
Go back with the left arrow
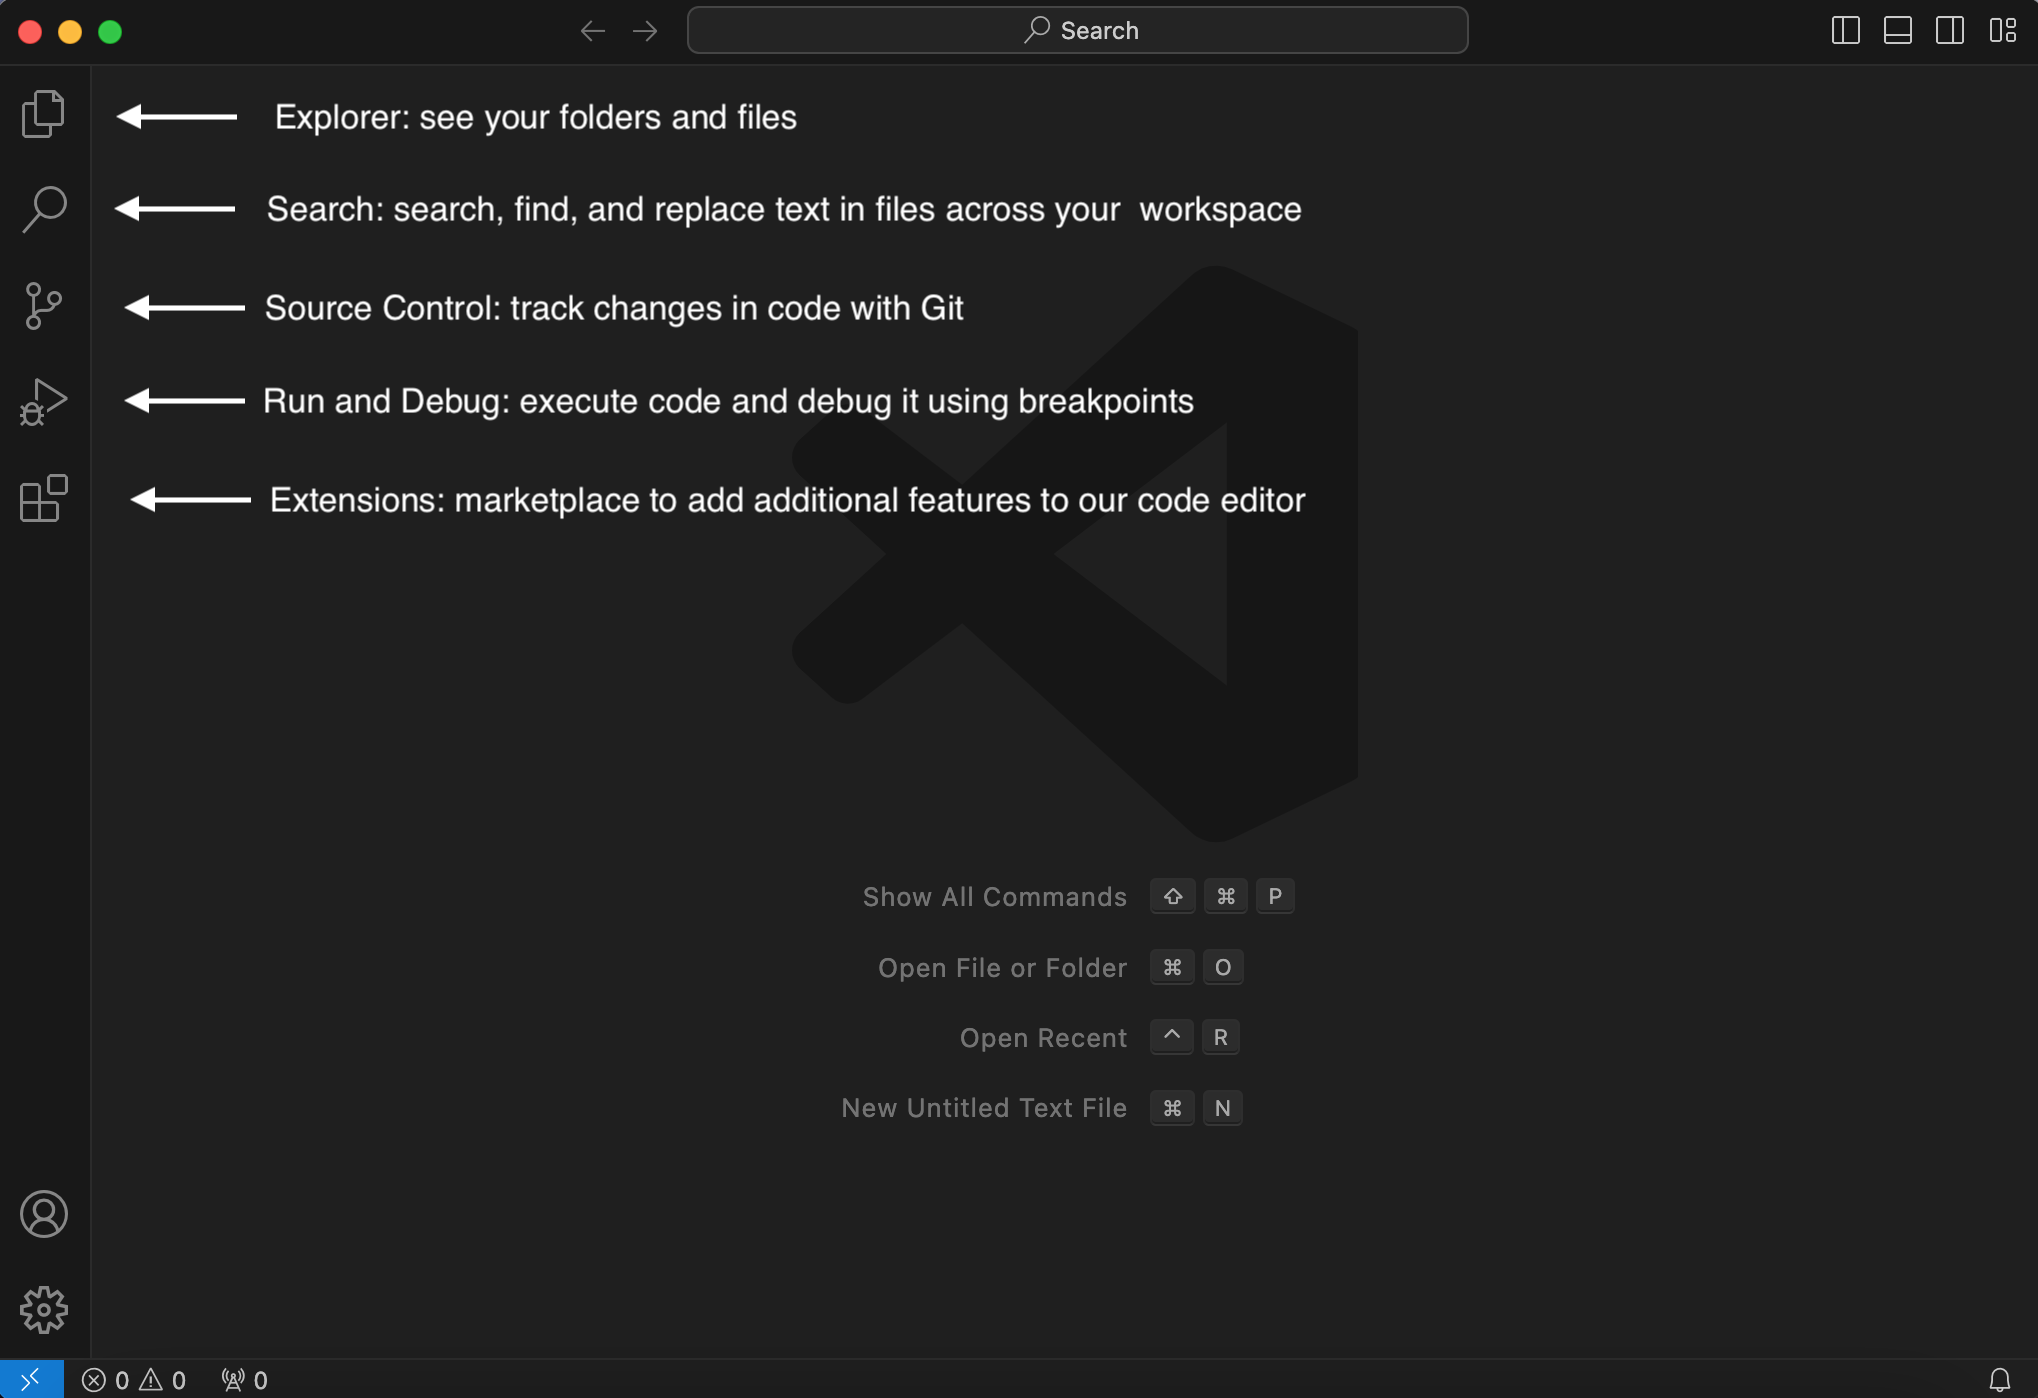coord(592,31)
